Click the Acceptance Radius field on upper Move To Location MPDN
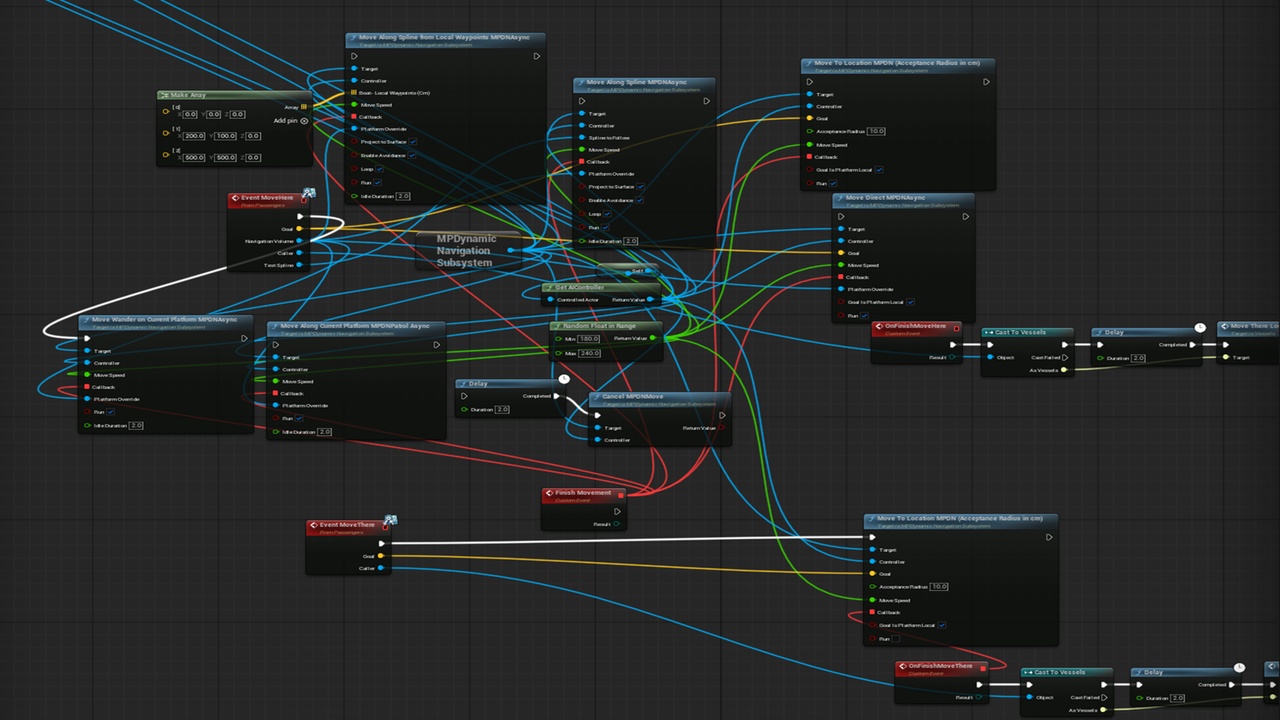Screen dimensions: 1280x720 [x=877, y=131]
